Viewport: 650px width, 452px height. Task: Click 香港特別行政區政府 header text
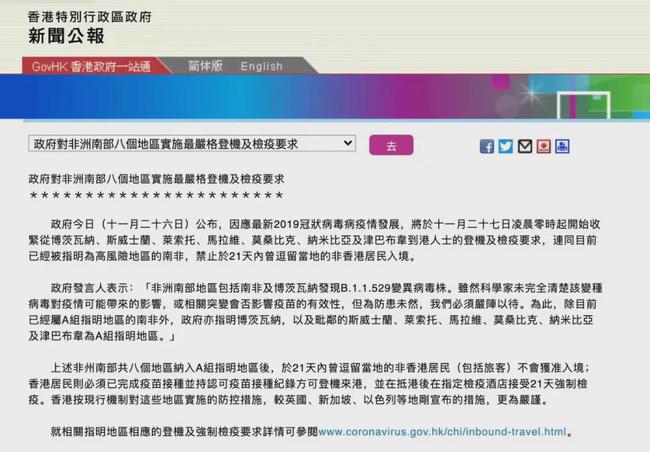(90, 17)
